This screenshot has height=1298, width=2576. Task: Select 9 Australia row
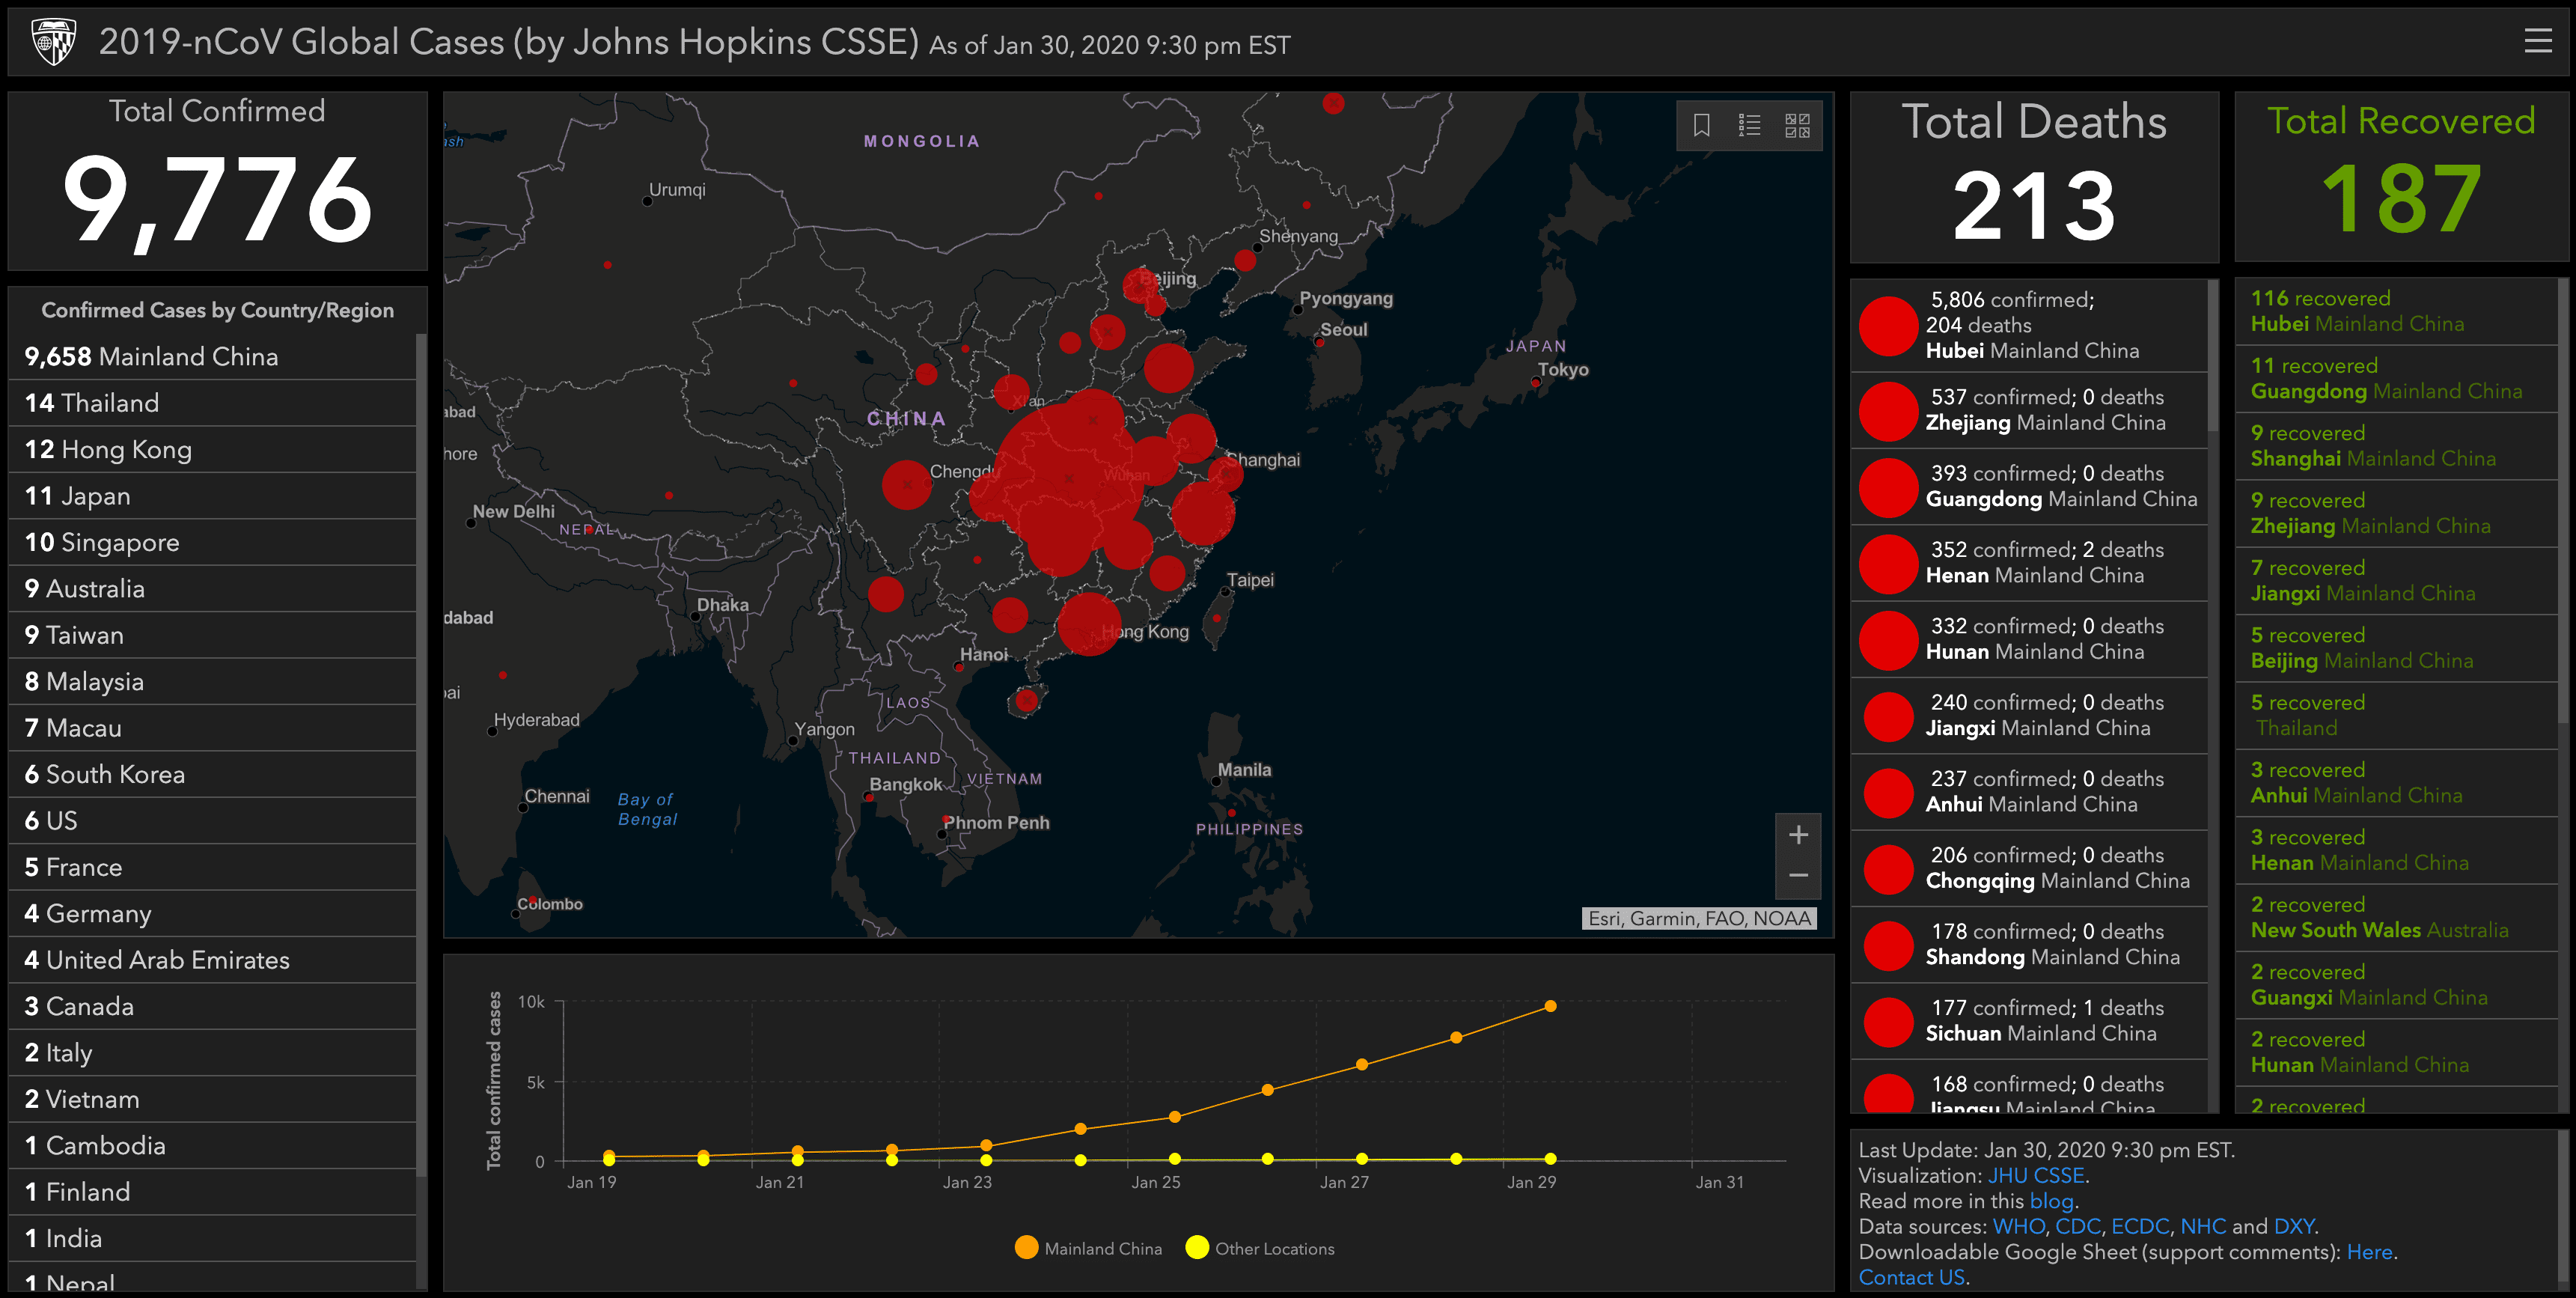(x=212, y=588)
